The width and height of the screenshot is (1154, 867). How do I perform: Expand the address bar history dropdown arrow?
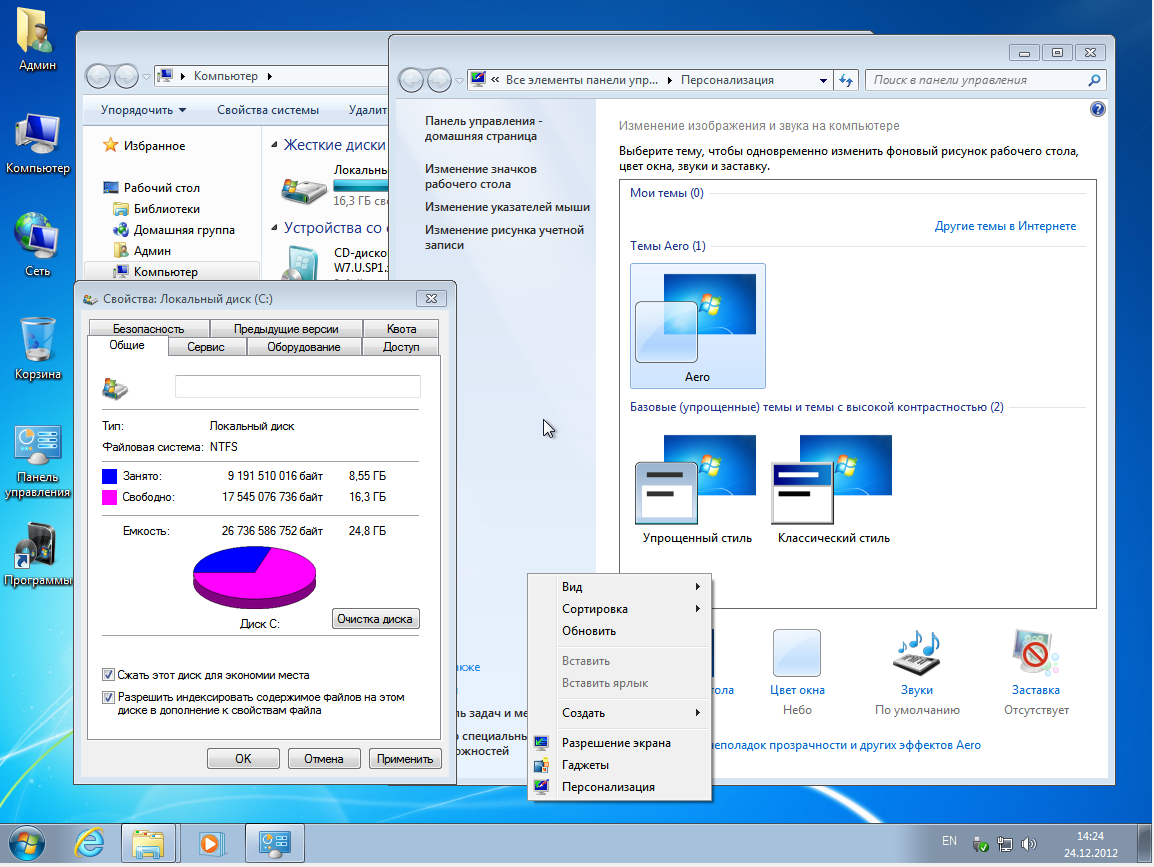823,80
